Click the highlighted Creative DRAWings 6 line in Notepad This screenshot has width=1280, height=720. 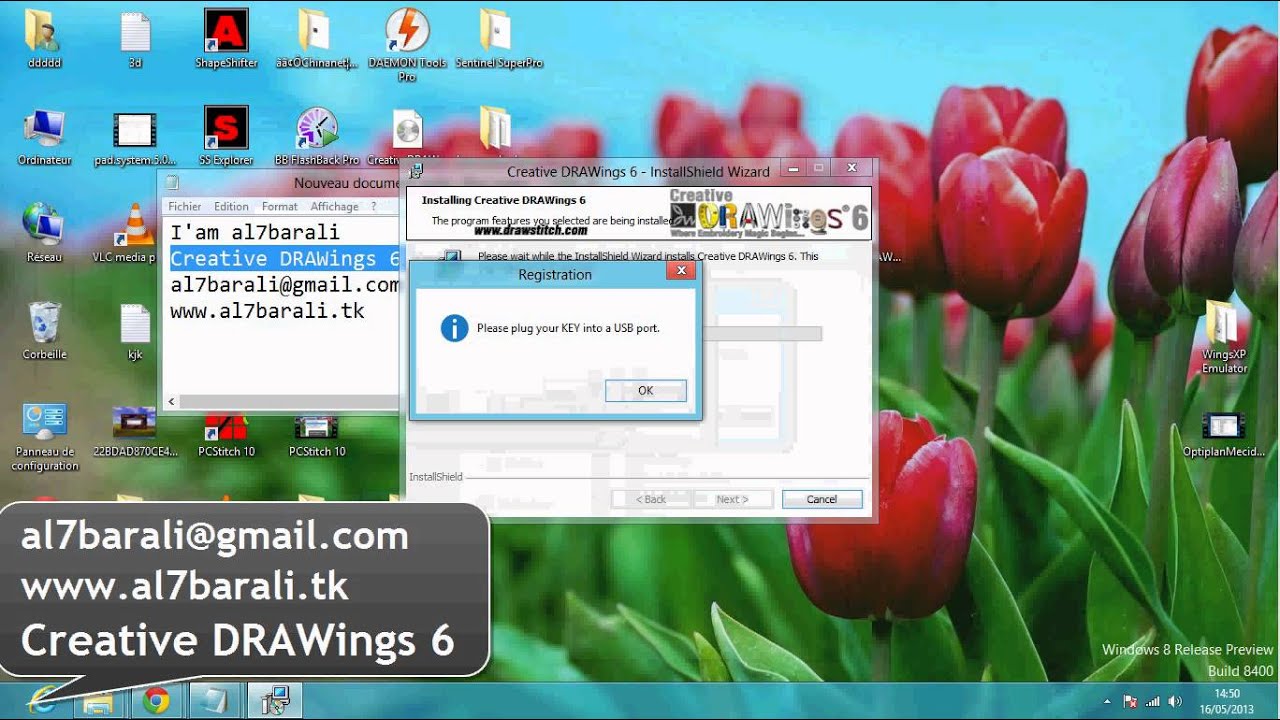click(285, 258)
